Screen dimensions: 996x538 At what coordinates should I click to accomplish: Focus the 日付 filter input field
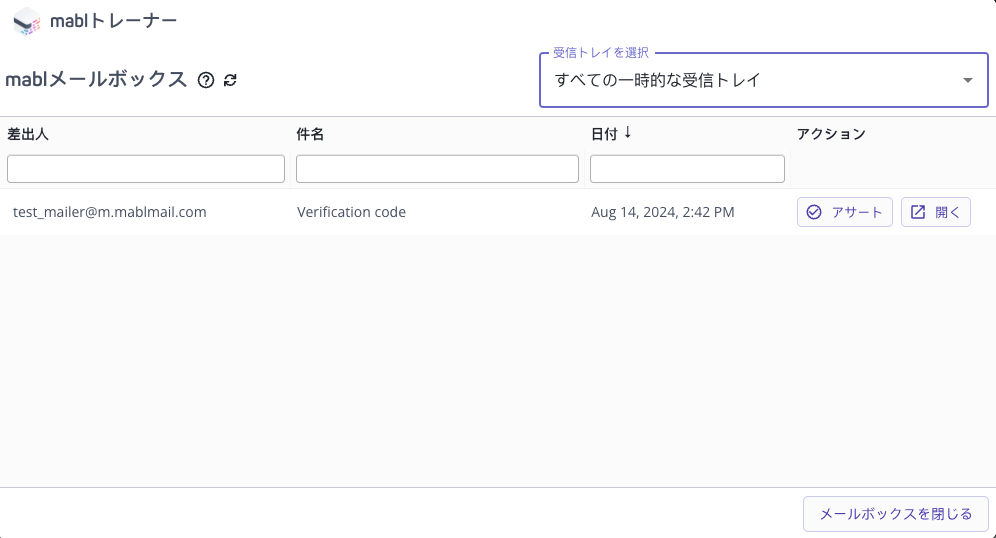(687, 169)
